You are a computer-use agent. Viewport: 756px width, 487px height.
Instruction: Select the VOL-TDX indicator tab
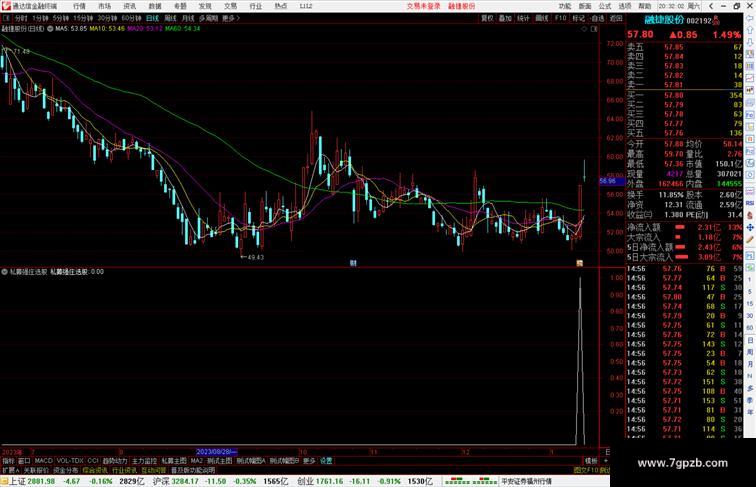click(70, 461)
